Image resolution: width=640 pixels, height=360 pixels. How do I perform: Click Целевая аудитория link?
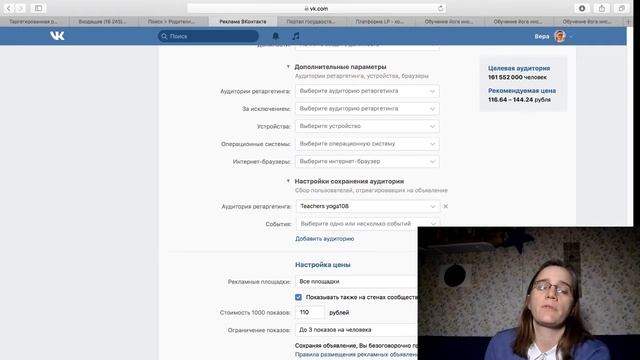[x=519, y=68]
